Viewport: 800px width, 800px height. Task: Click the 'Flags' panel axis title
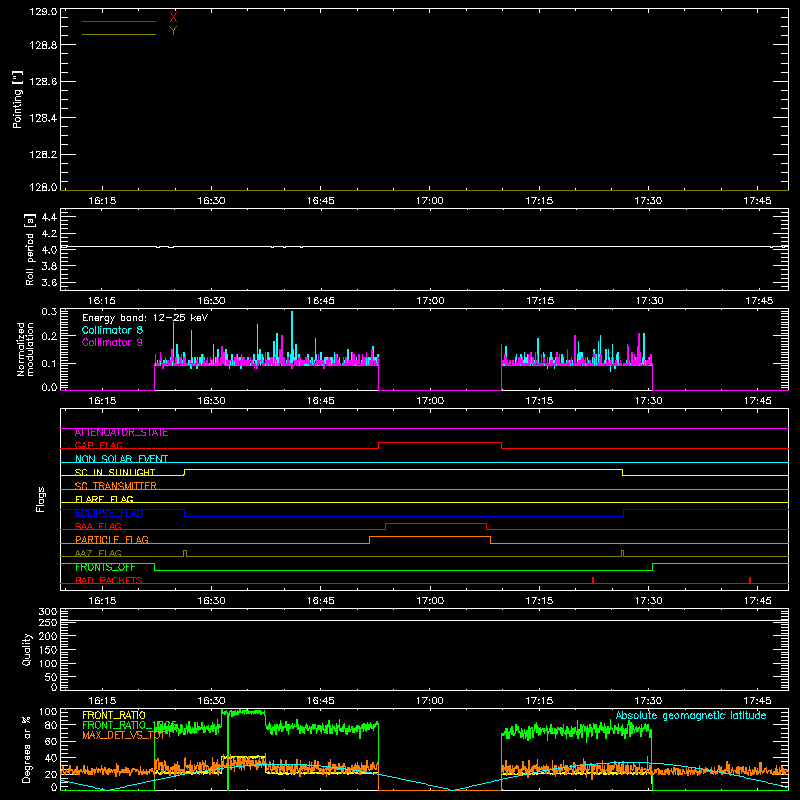click(41, 499)
